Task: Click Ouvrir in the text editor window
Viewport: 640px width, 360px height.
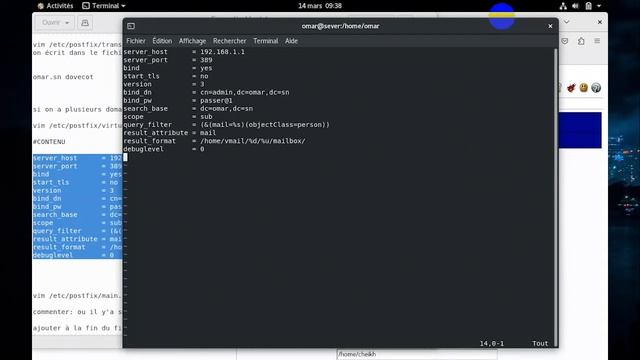Action: (51, 22)
